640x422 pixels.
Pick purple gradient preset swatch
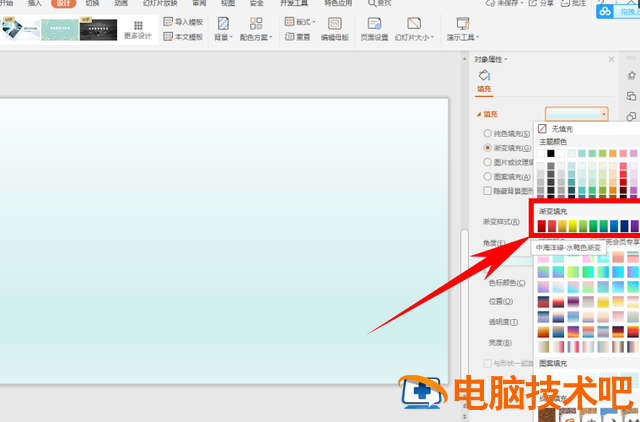click(635, 226)
